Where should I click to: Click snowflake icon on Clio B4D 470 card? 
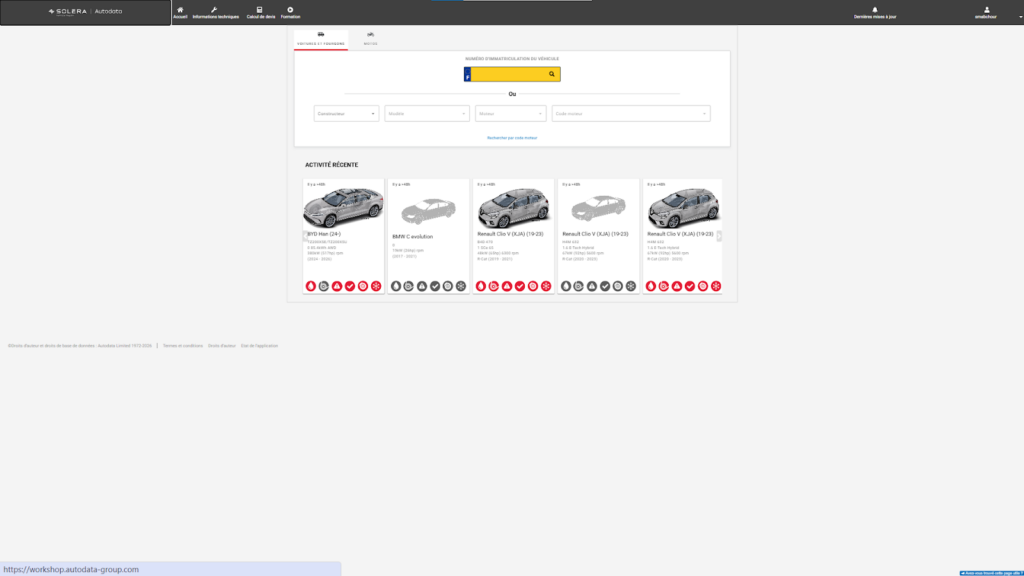pos(546,286)
